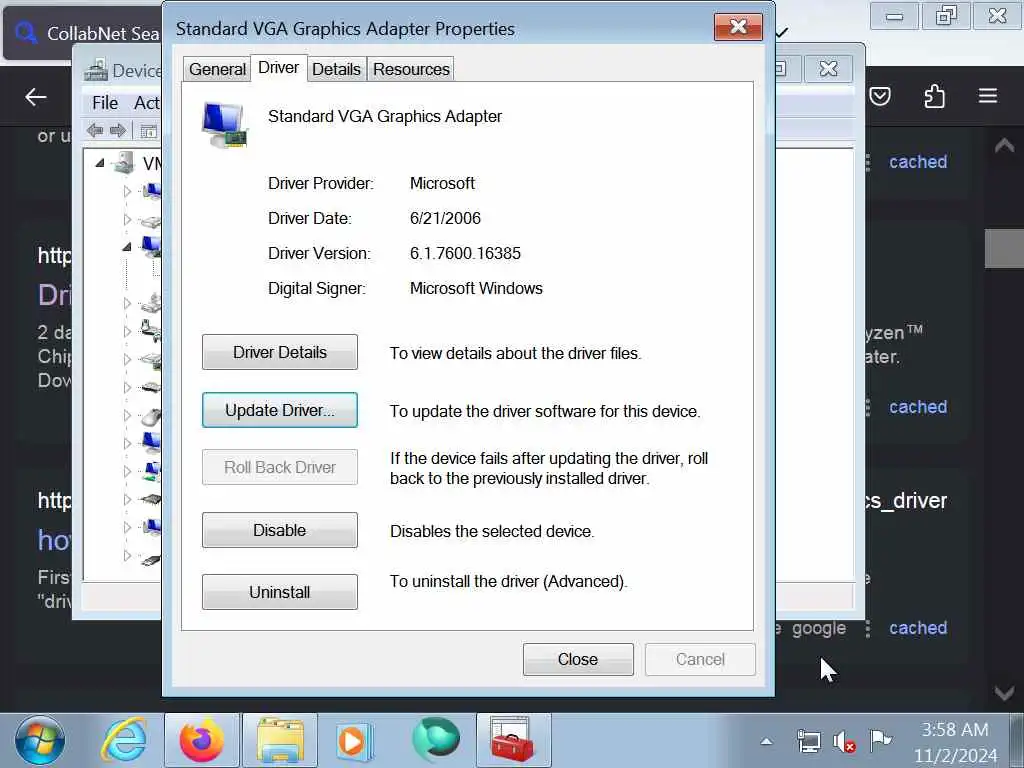This screenshot has height=768, width=1024.
Task: Expand the node with the mouse icon
Action: click(x=127, y=415)
